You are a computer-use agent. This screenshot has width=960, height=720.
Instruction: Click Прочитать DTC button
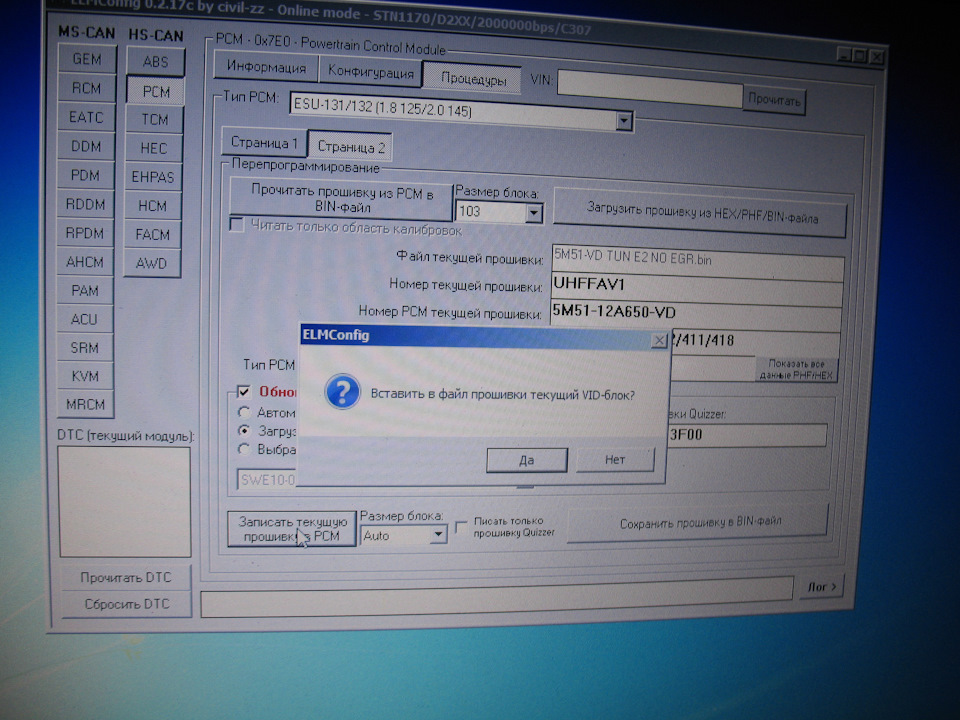pyautogui.click(x=126, y=577)
